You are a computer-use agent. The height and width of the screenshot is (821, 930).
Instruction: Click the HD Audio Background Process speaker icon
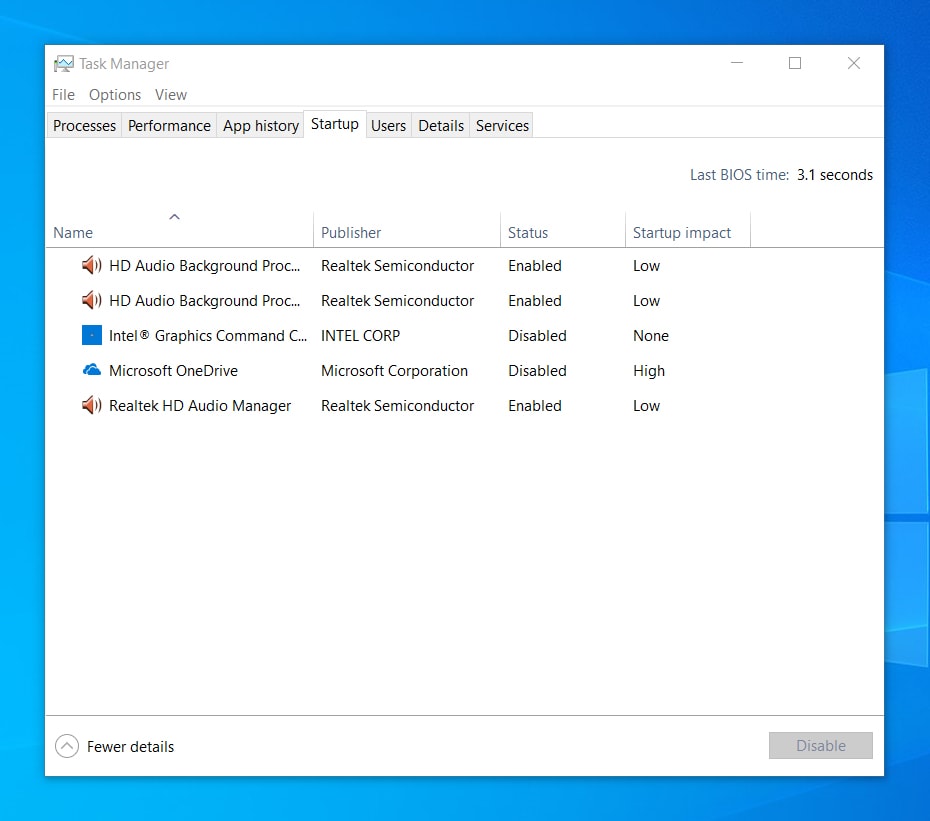click(x=91, y=265)
